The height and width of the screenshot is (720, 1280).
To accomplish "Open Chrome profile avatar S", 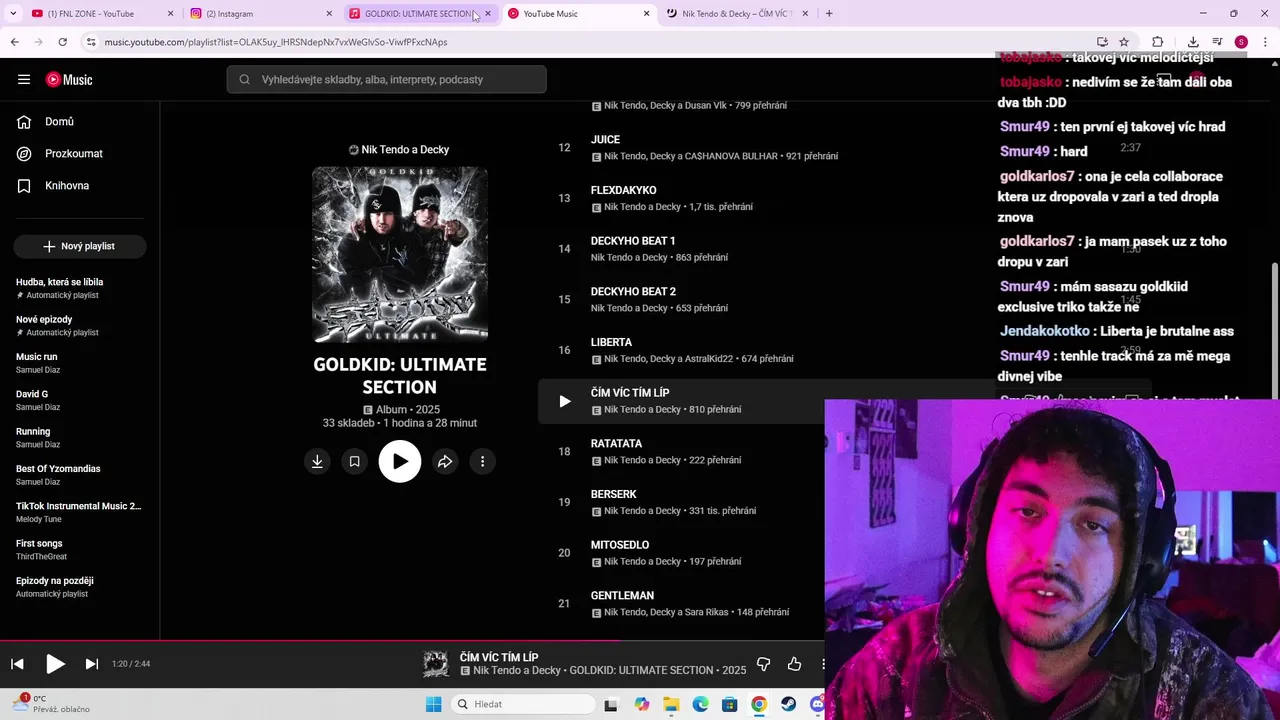I will coord(1241,42).
